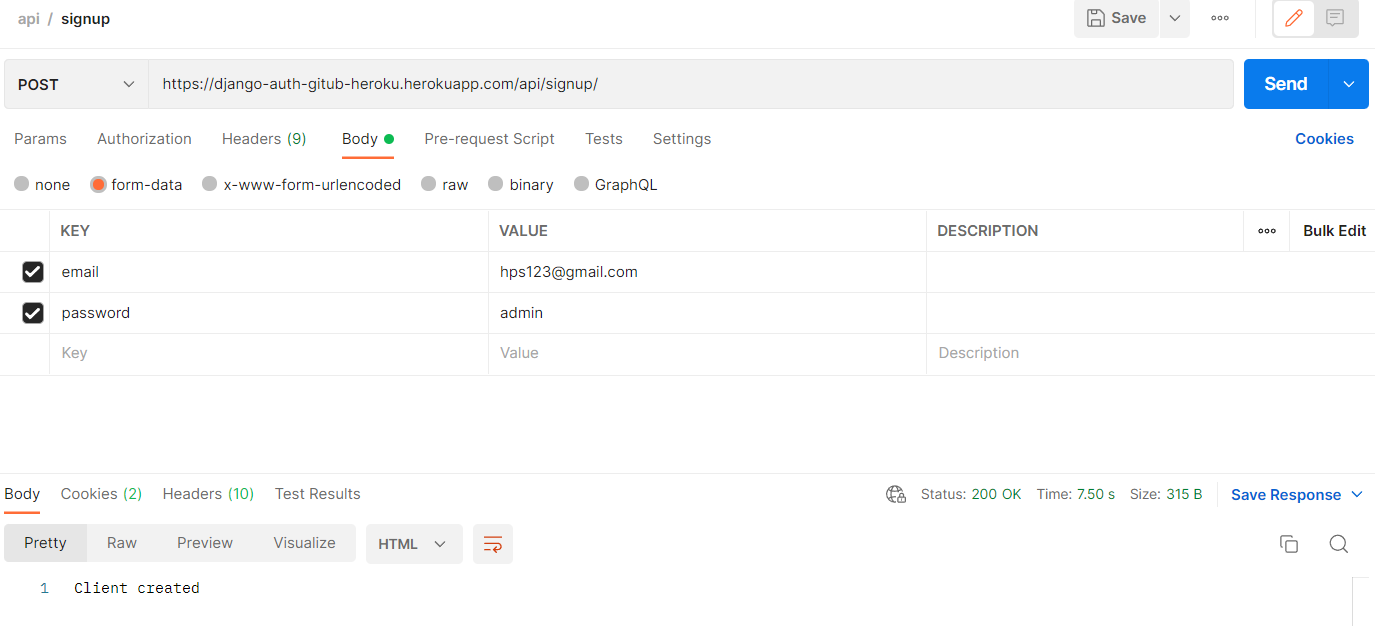This screenshot has height=626, width=1375.
Task: Open the Cookies manager link
Action: click(1324, 138)
